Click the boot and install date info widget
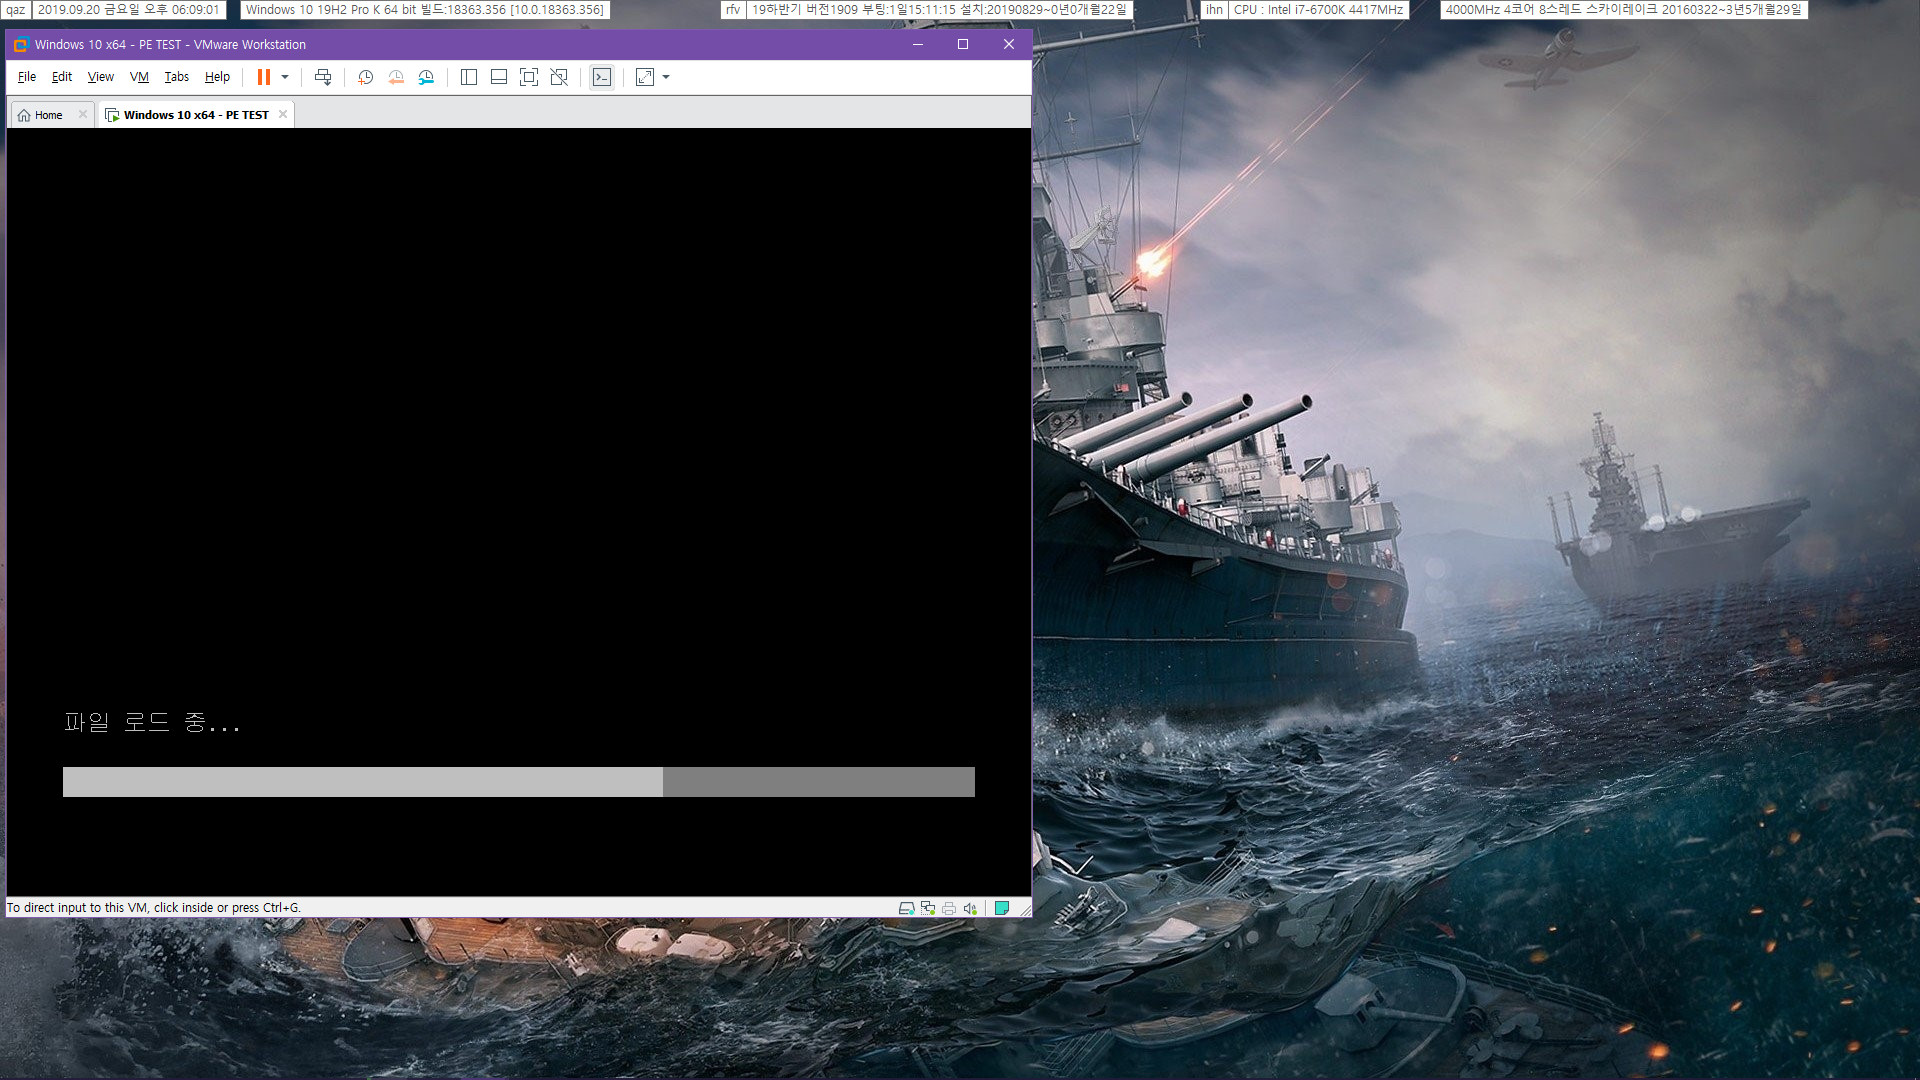The image size is (1920, 1080). pos(939,10)
